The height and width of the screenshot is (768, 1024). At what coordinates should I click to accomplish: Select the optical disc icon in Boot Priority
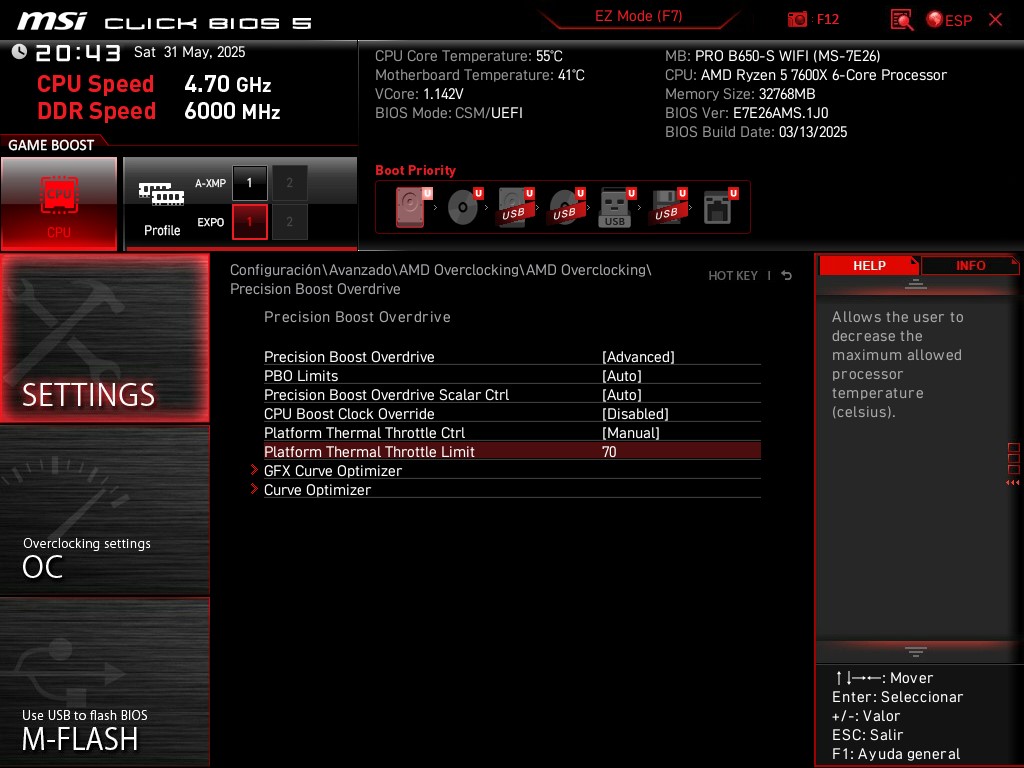tap(463, 208)
